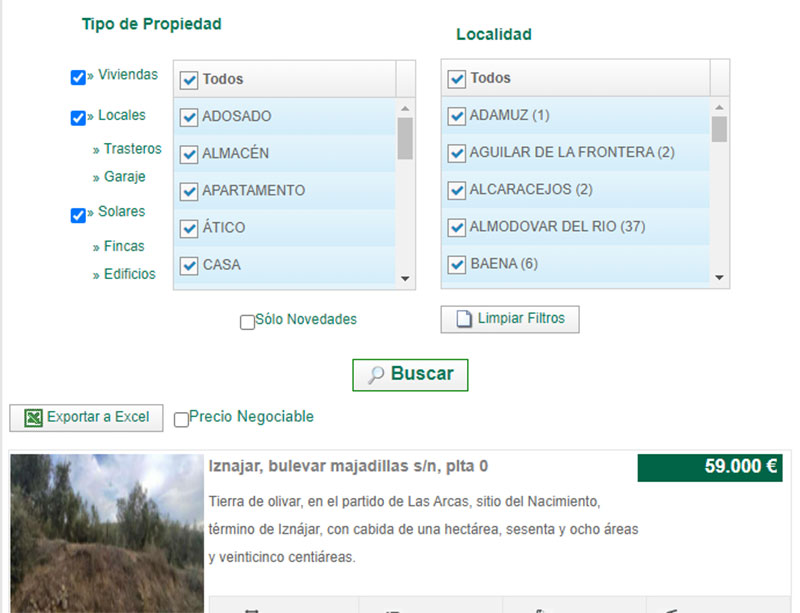800x613 pixels.
Task: Deselect the ÁTICO property type
Action: click(188, 228)
